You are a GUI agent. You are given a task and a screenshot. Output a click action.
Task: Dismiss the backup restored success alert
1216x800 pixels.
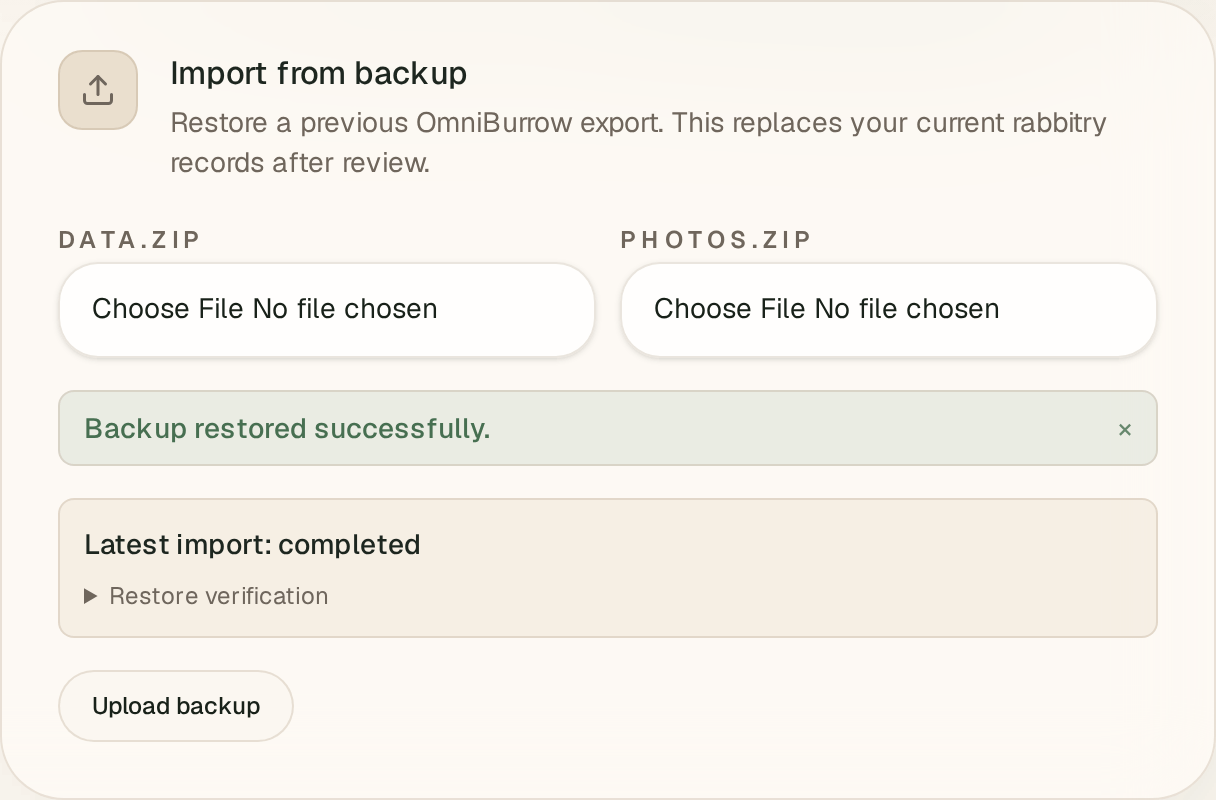[1125, 429]
